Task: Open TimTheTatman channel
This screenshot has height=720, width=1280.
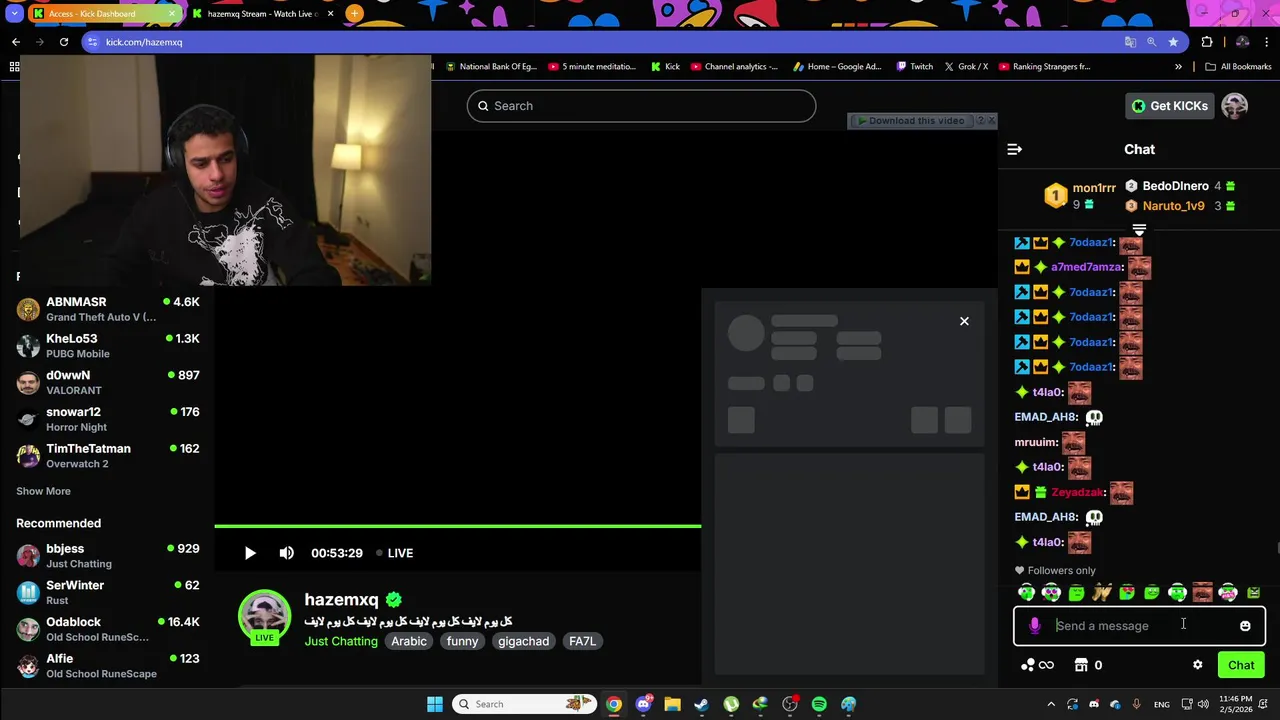Action: click(x=108, y=456)
